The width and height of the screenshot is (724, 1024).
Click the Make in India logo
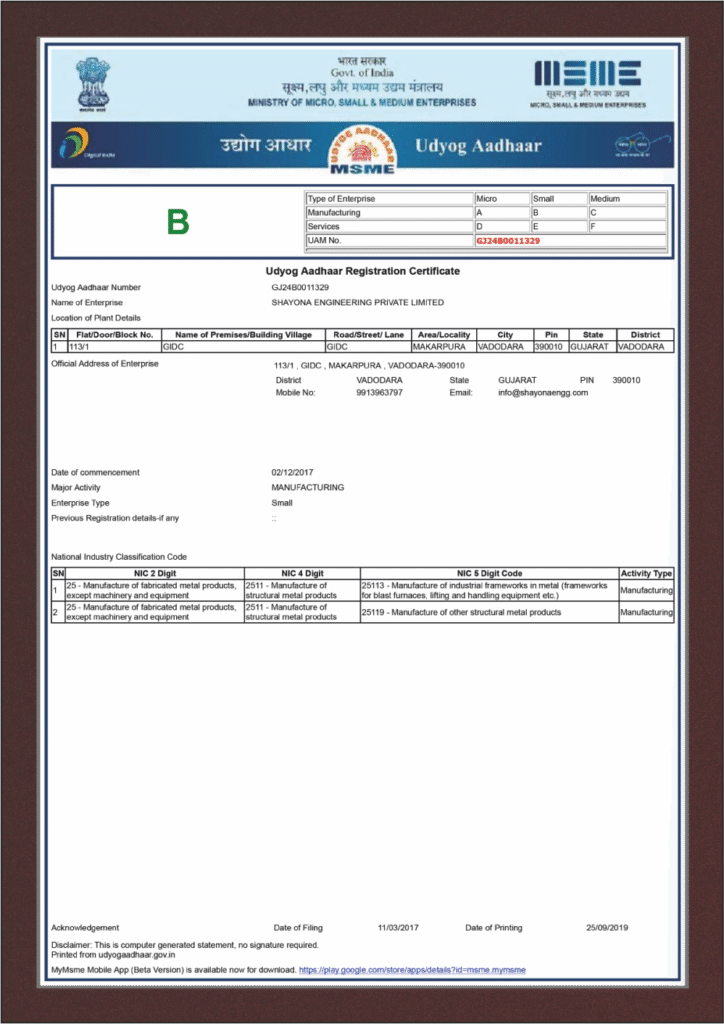pos(632,147)
